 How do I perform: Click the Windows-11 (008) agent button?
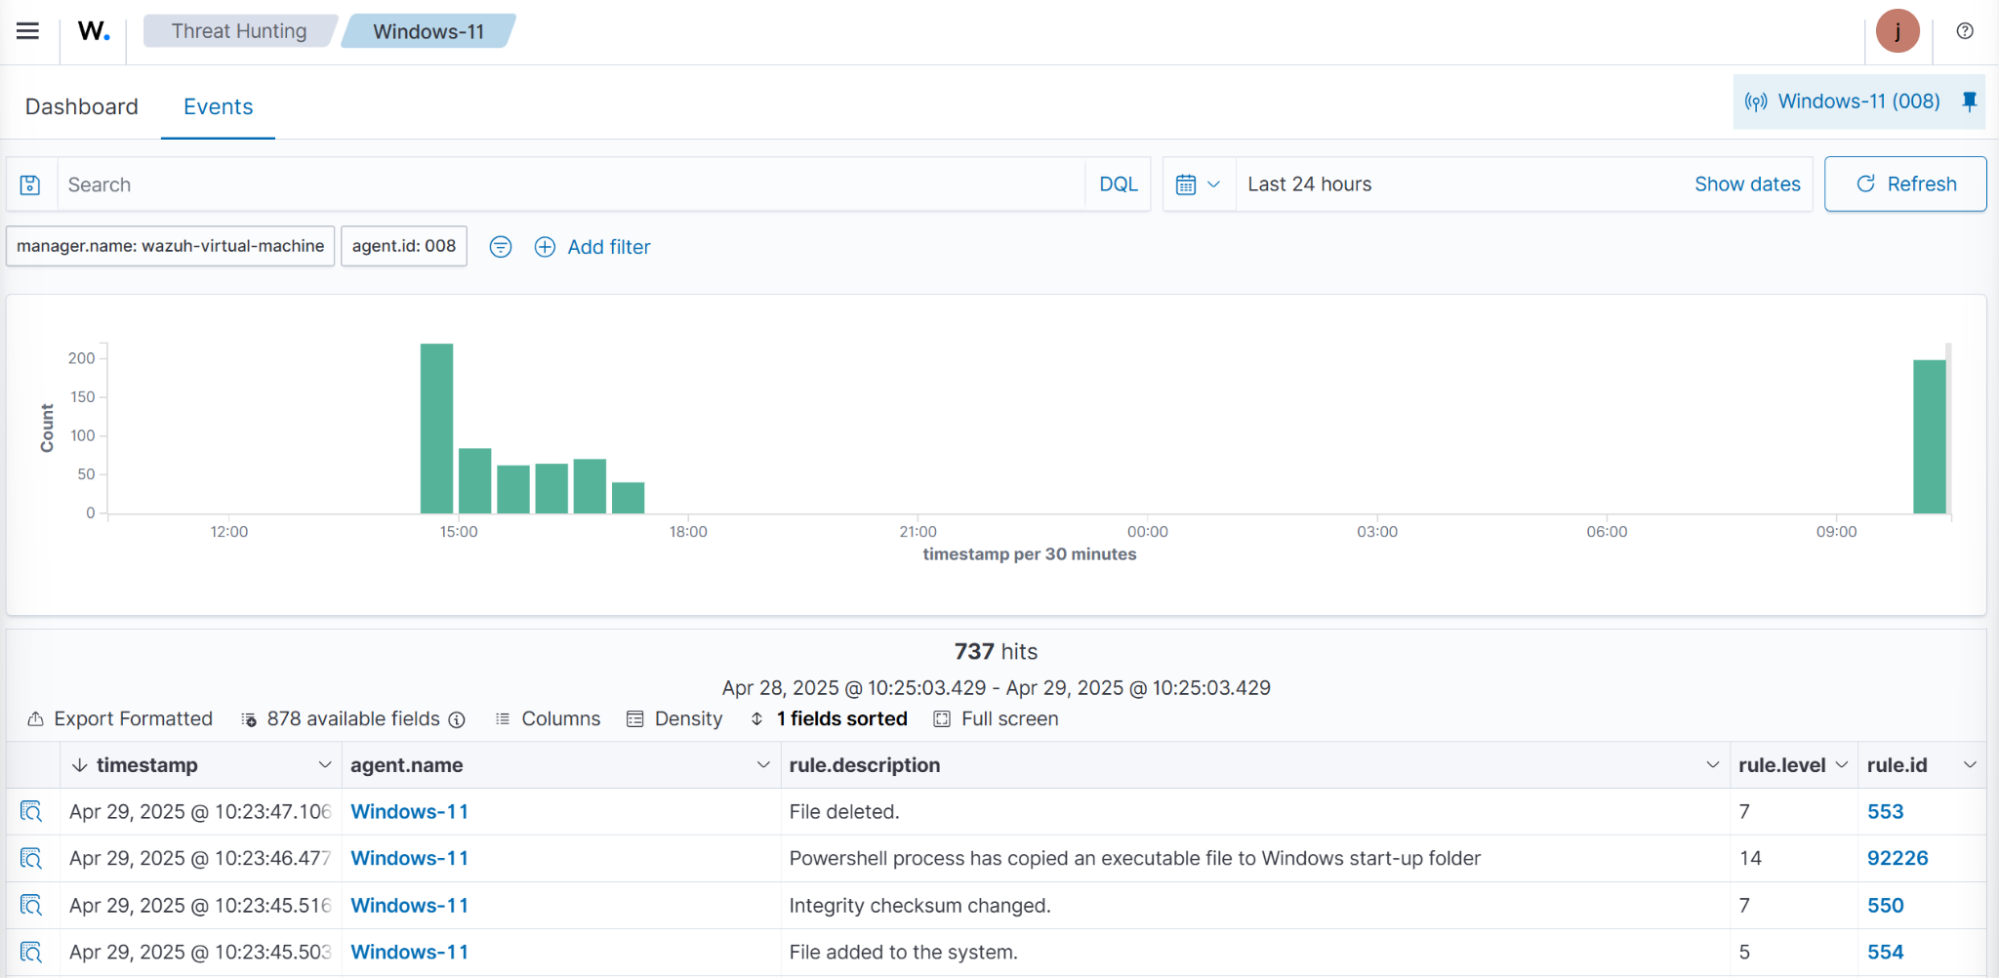point(1842,101)
